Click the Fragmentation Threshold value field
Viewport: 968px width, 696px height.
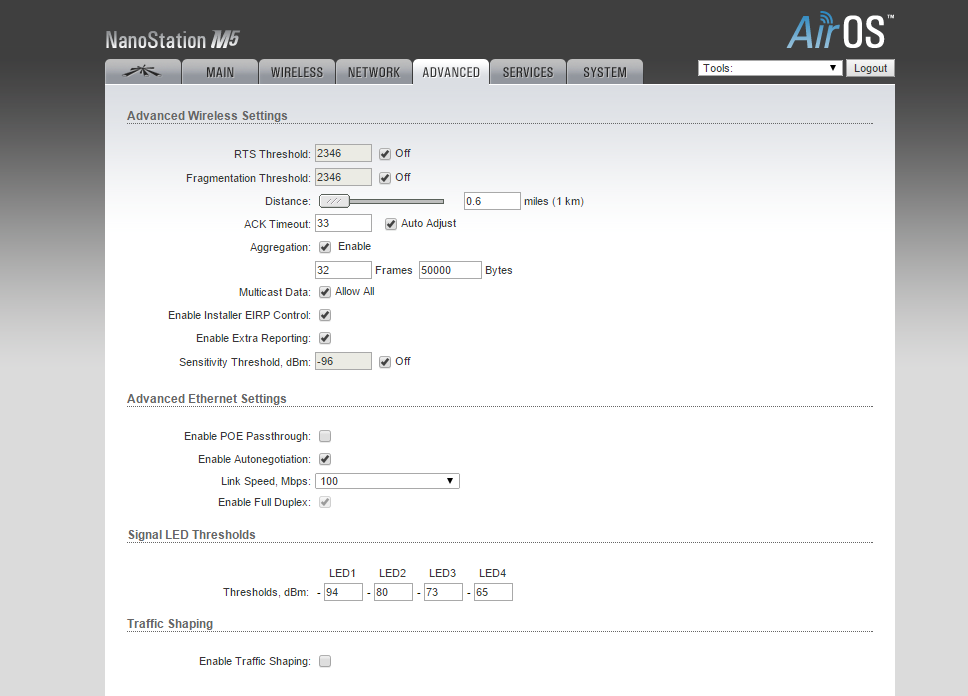343,177
